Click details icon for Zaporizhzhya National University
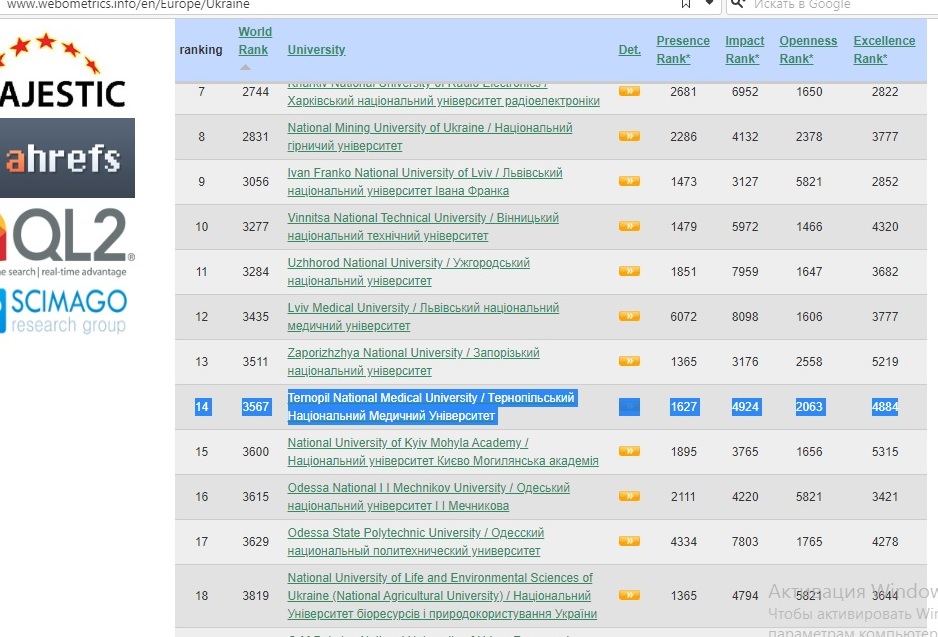 point(629,361)
